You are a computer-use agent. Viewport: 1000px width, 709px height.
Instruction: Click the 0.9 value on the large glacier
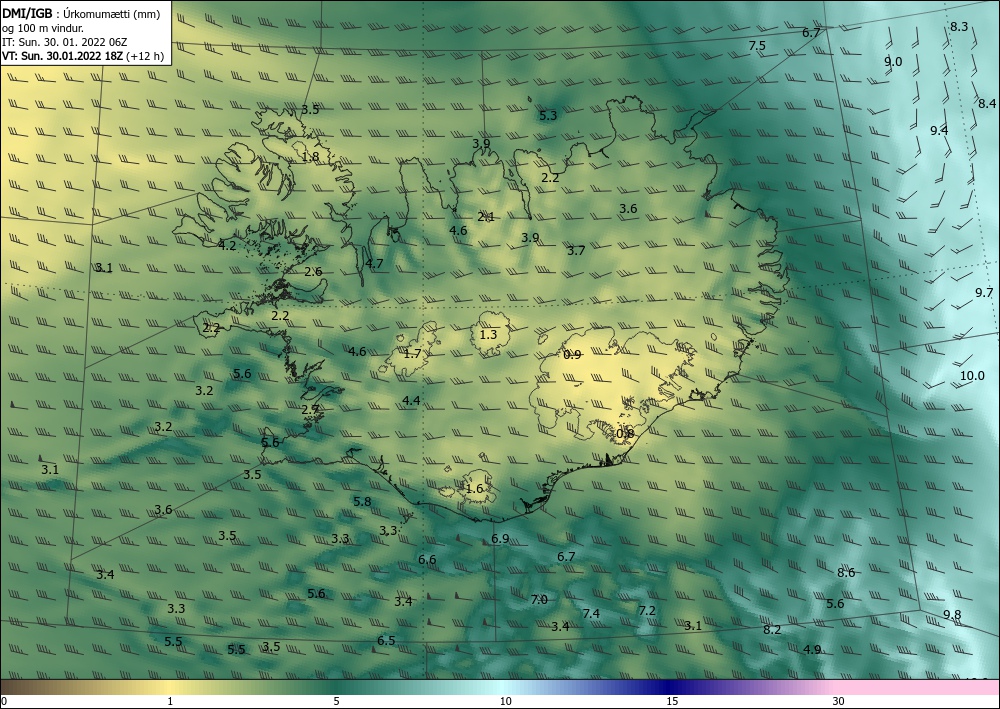pyautogui.click(x=572, y=354)
